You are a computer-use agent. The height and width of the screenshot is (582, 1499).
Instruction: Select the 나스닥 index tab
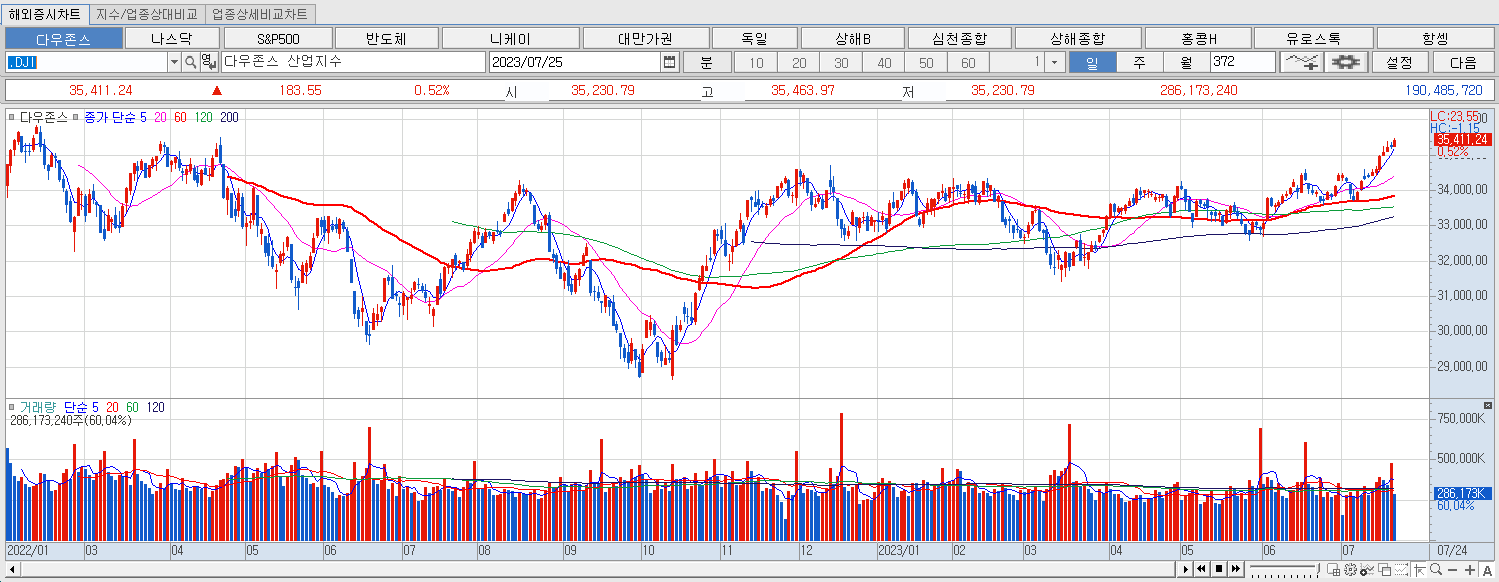(x=171, y=39)
